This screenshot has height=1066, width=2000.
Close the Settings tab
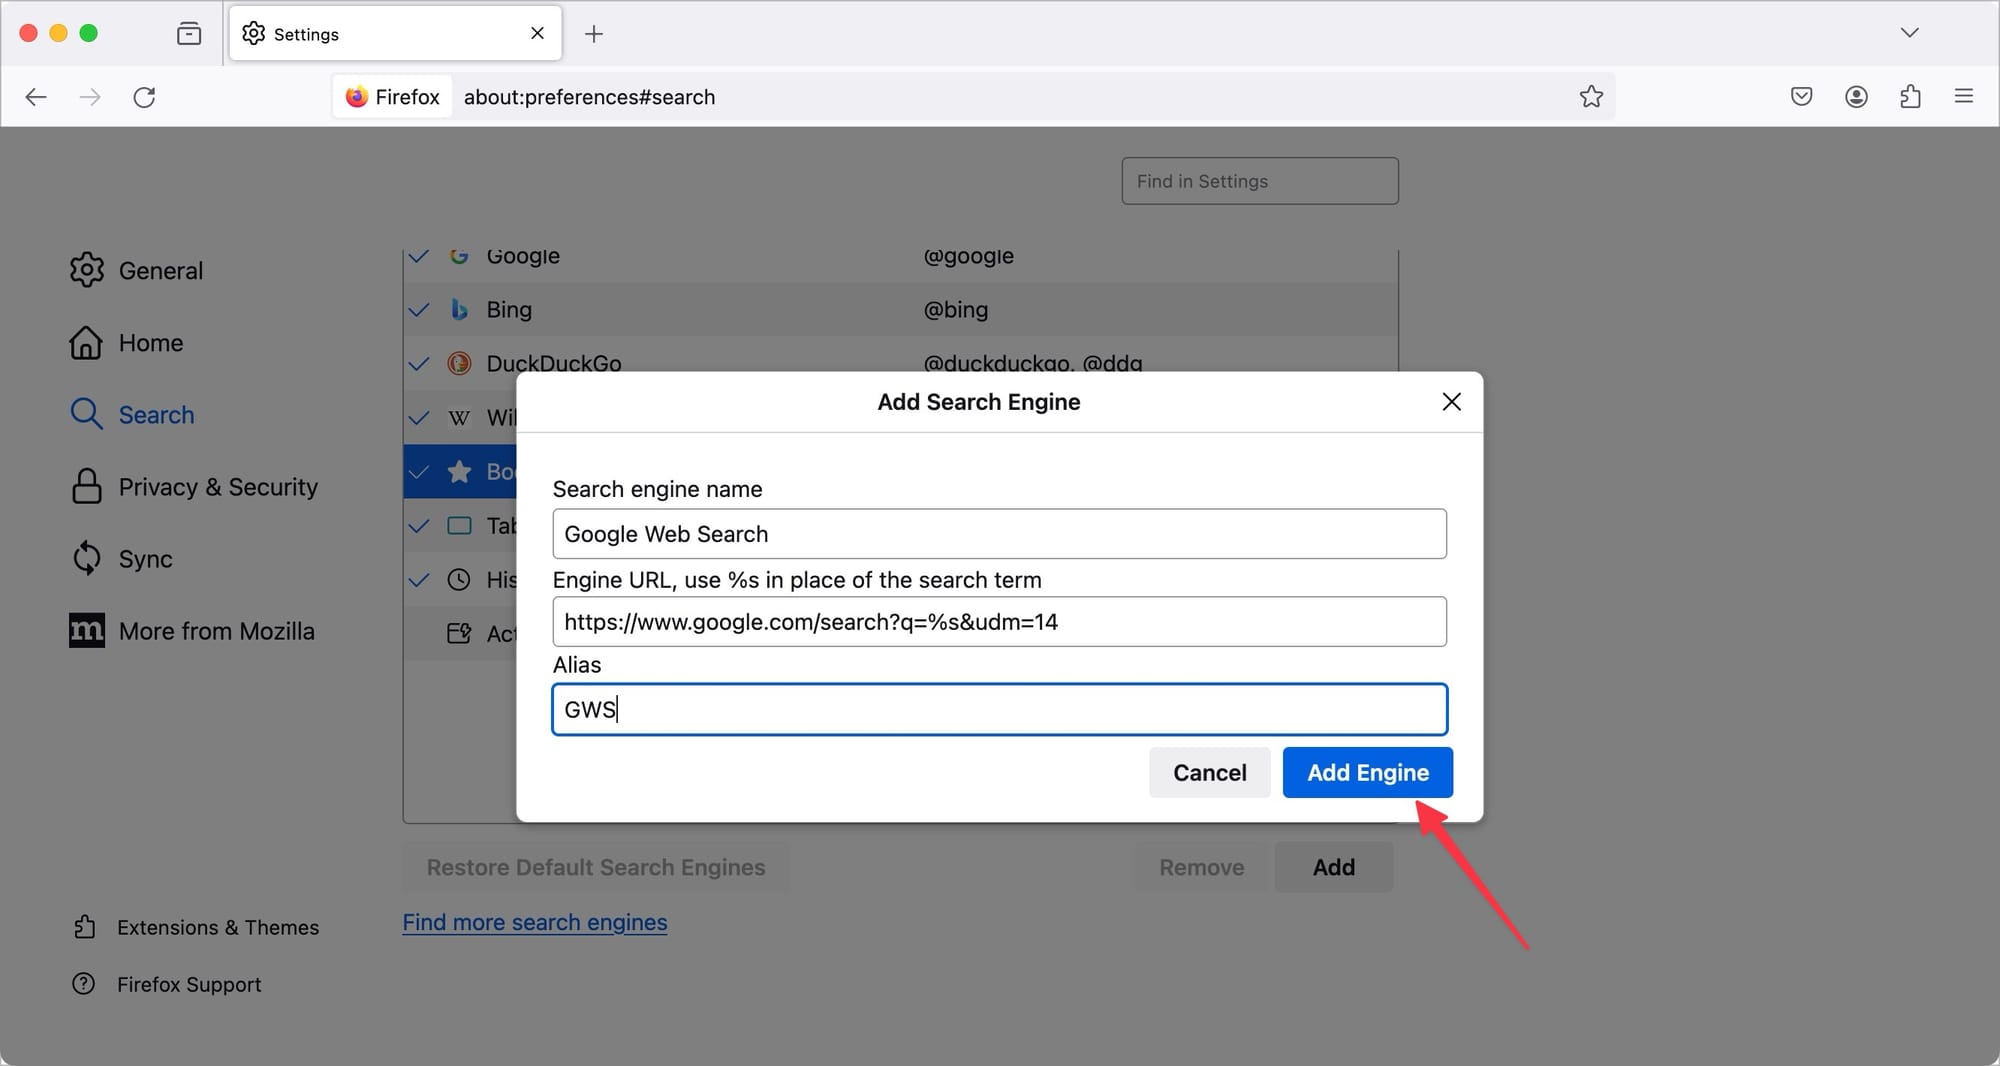537,34
